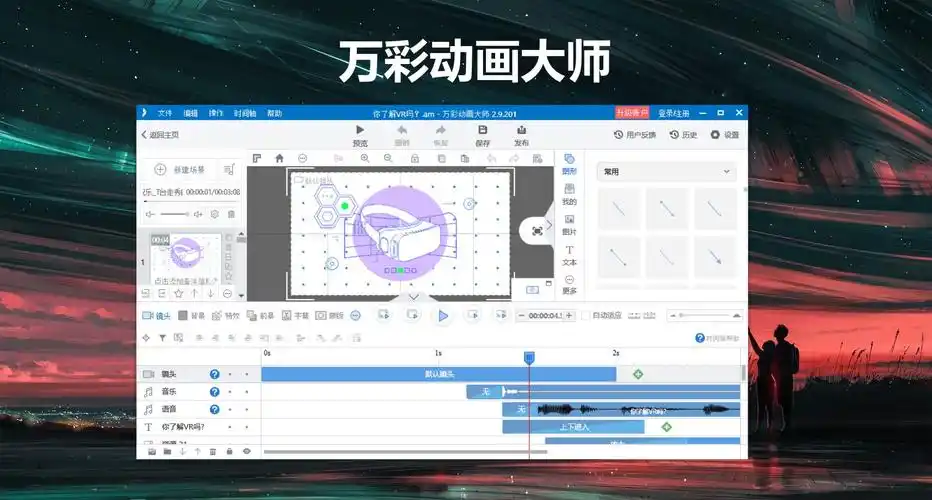Image resolution: width=932 pixels, height=500 pixels.
Task: Switch to the 背景 timeline tab
Action: 191,316
